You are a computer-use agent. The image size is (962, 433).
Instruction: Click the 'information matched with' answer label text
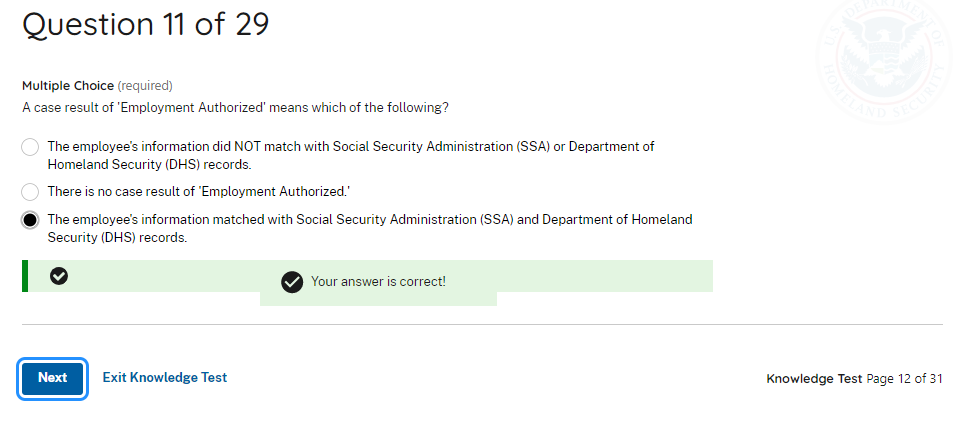point(369,228)
